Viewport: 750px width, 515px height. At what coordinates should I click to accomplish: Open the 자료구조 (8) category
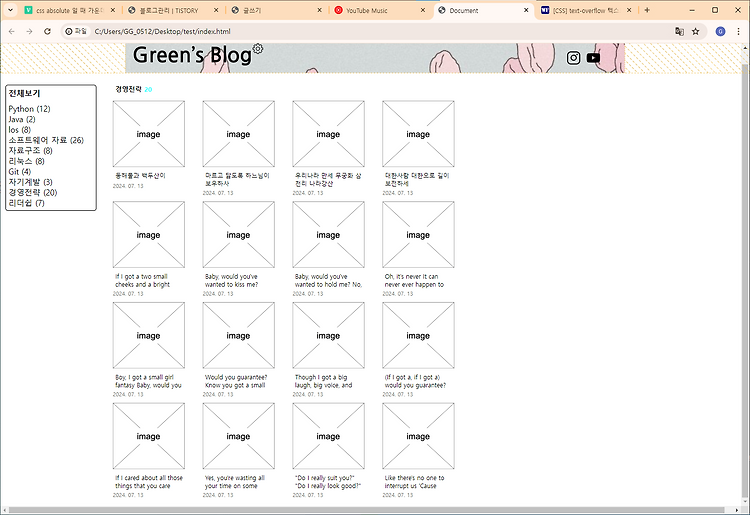pos(31,151)
